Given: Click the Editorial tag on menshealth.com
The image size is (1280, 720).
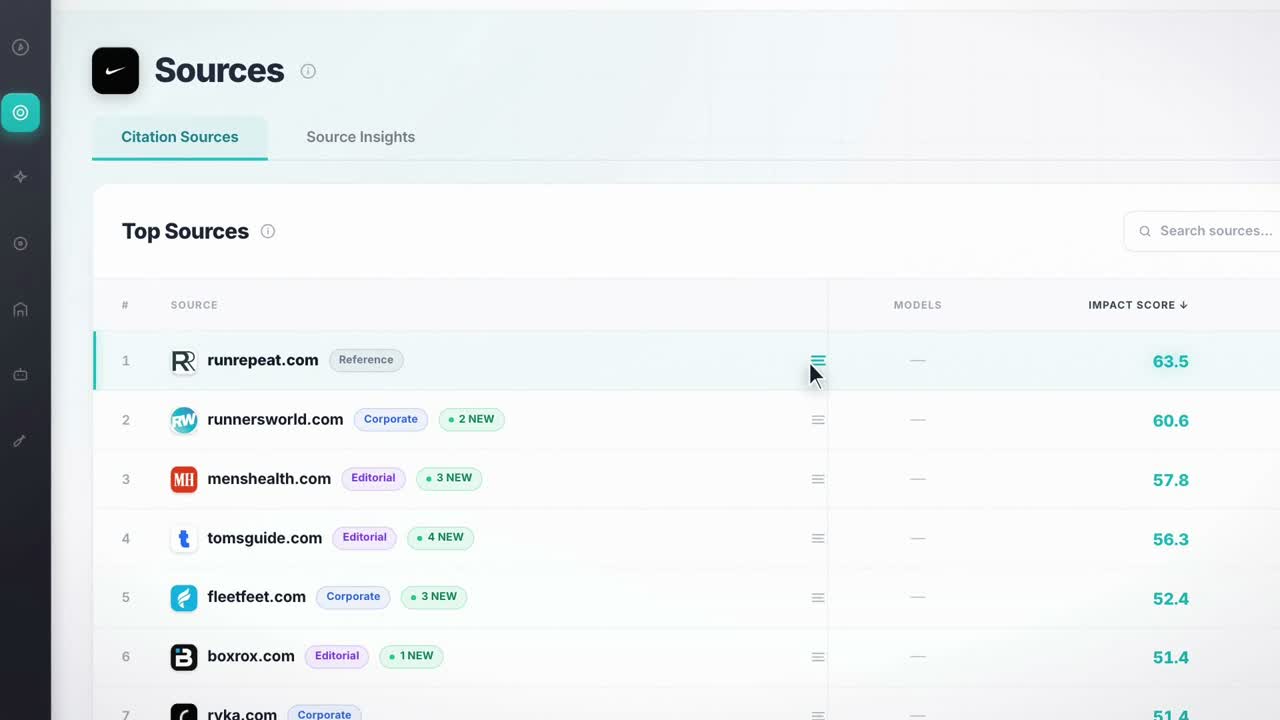Looking at the screenshot, I should (x=374, y=478).
